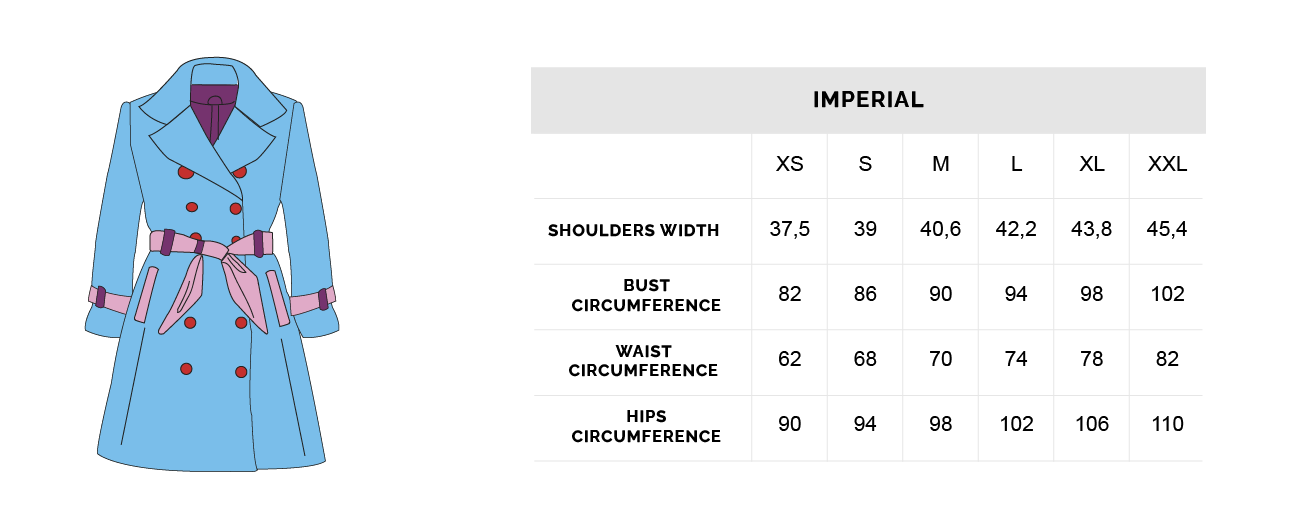Select the XXL size column header
The image size is (1293, 529).
point(1167,165)
